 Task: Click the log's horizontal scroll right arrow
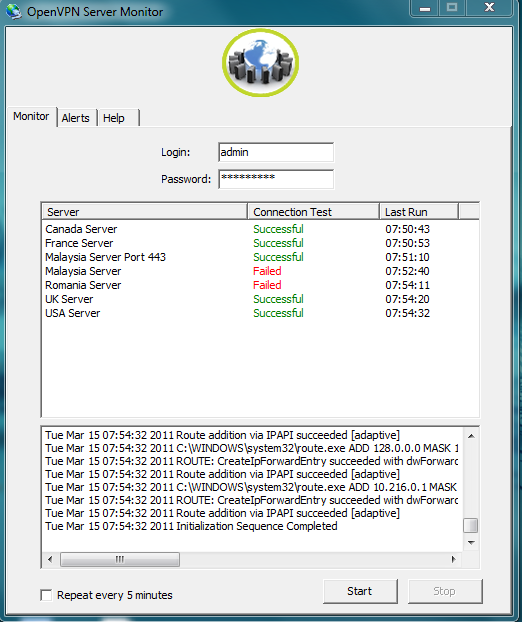click(x=454, y=559)
